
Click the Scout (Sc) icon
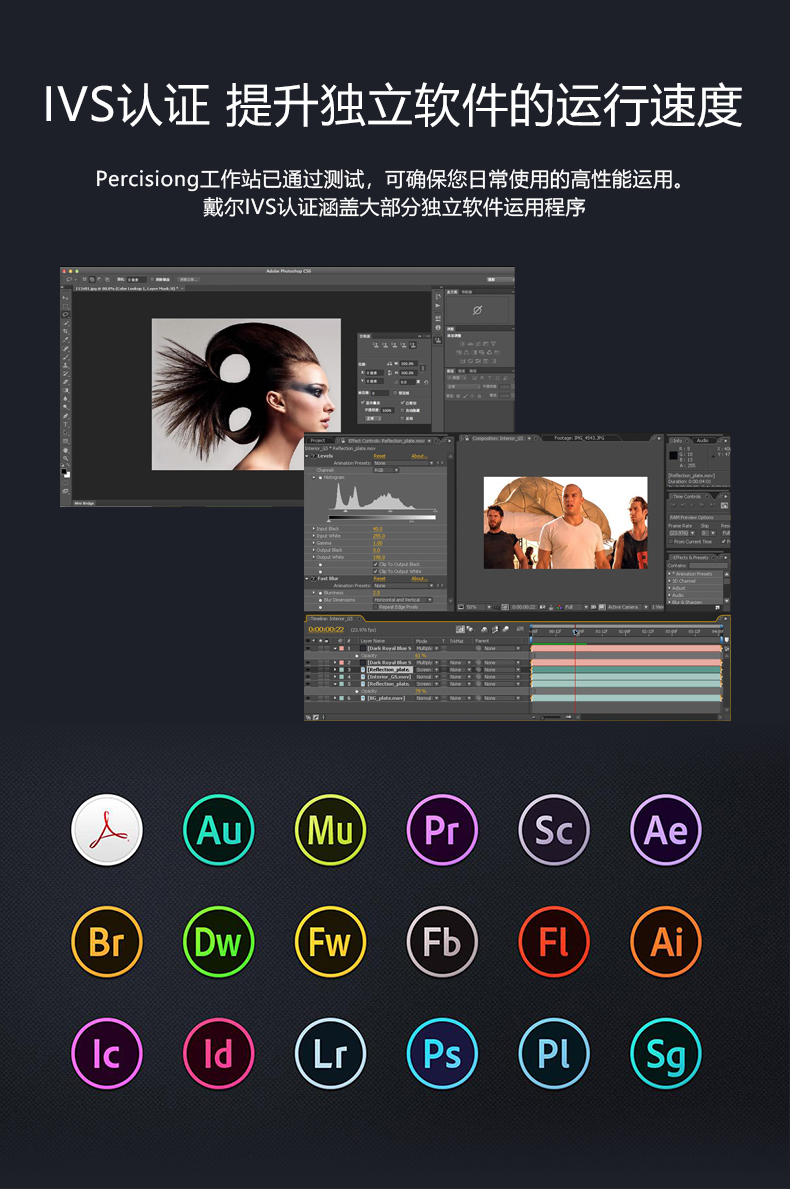[x=554, y=830]
